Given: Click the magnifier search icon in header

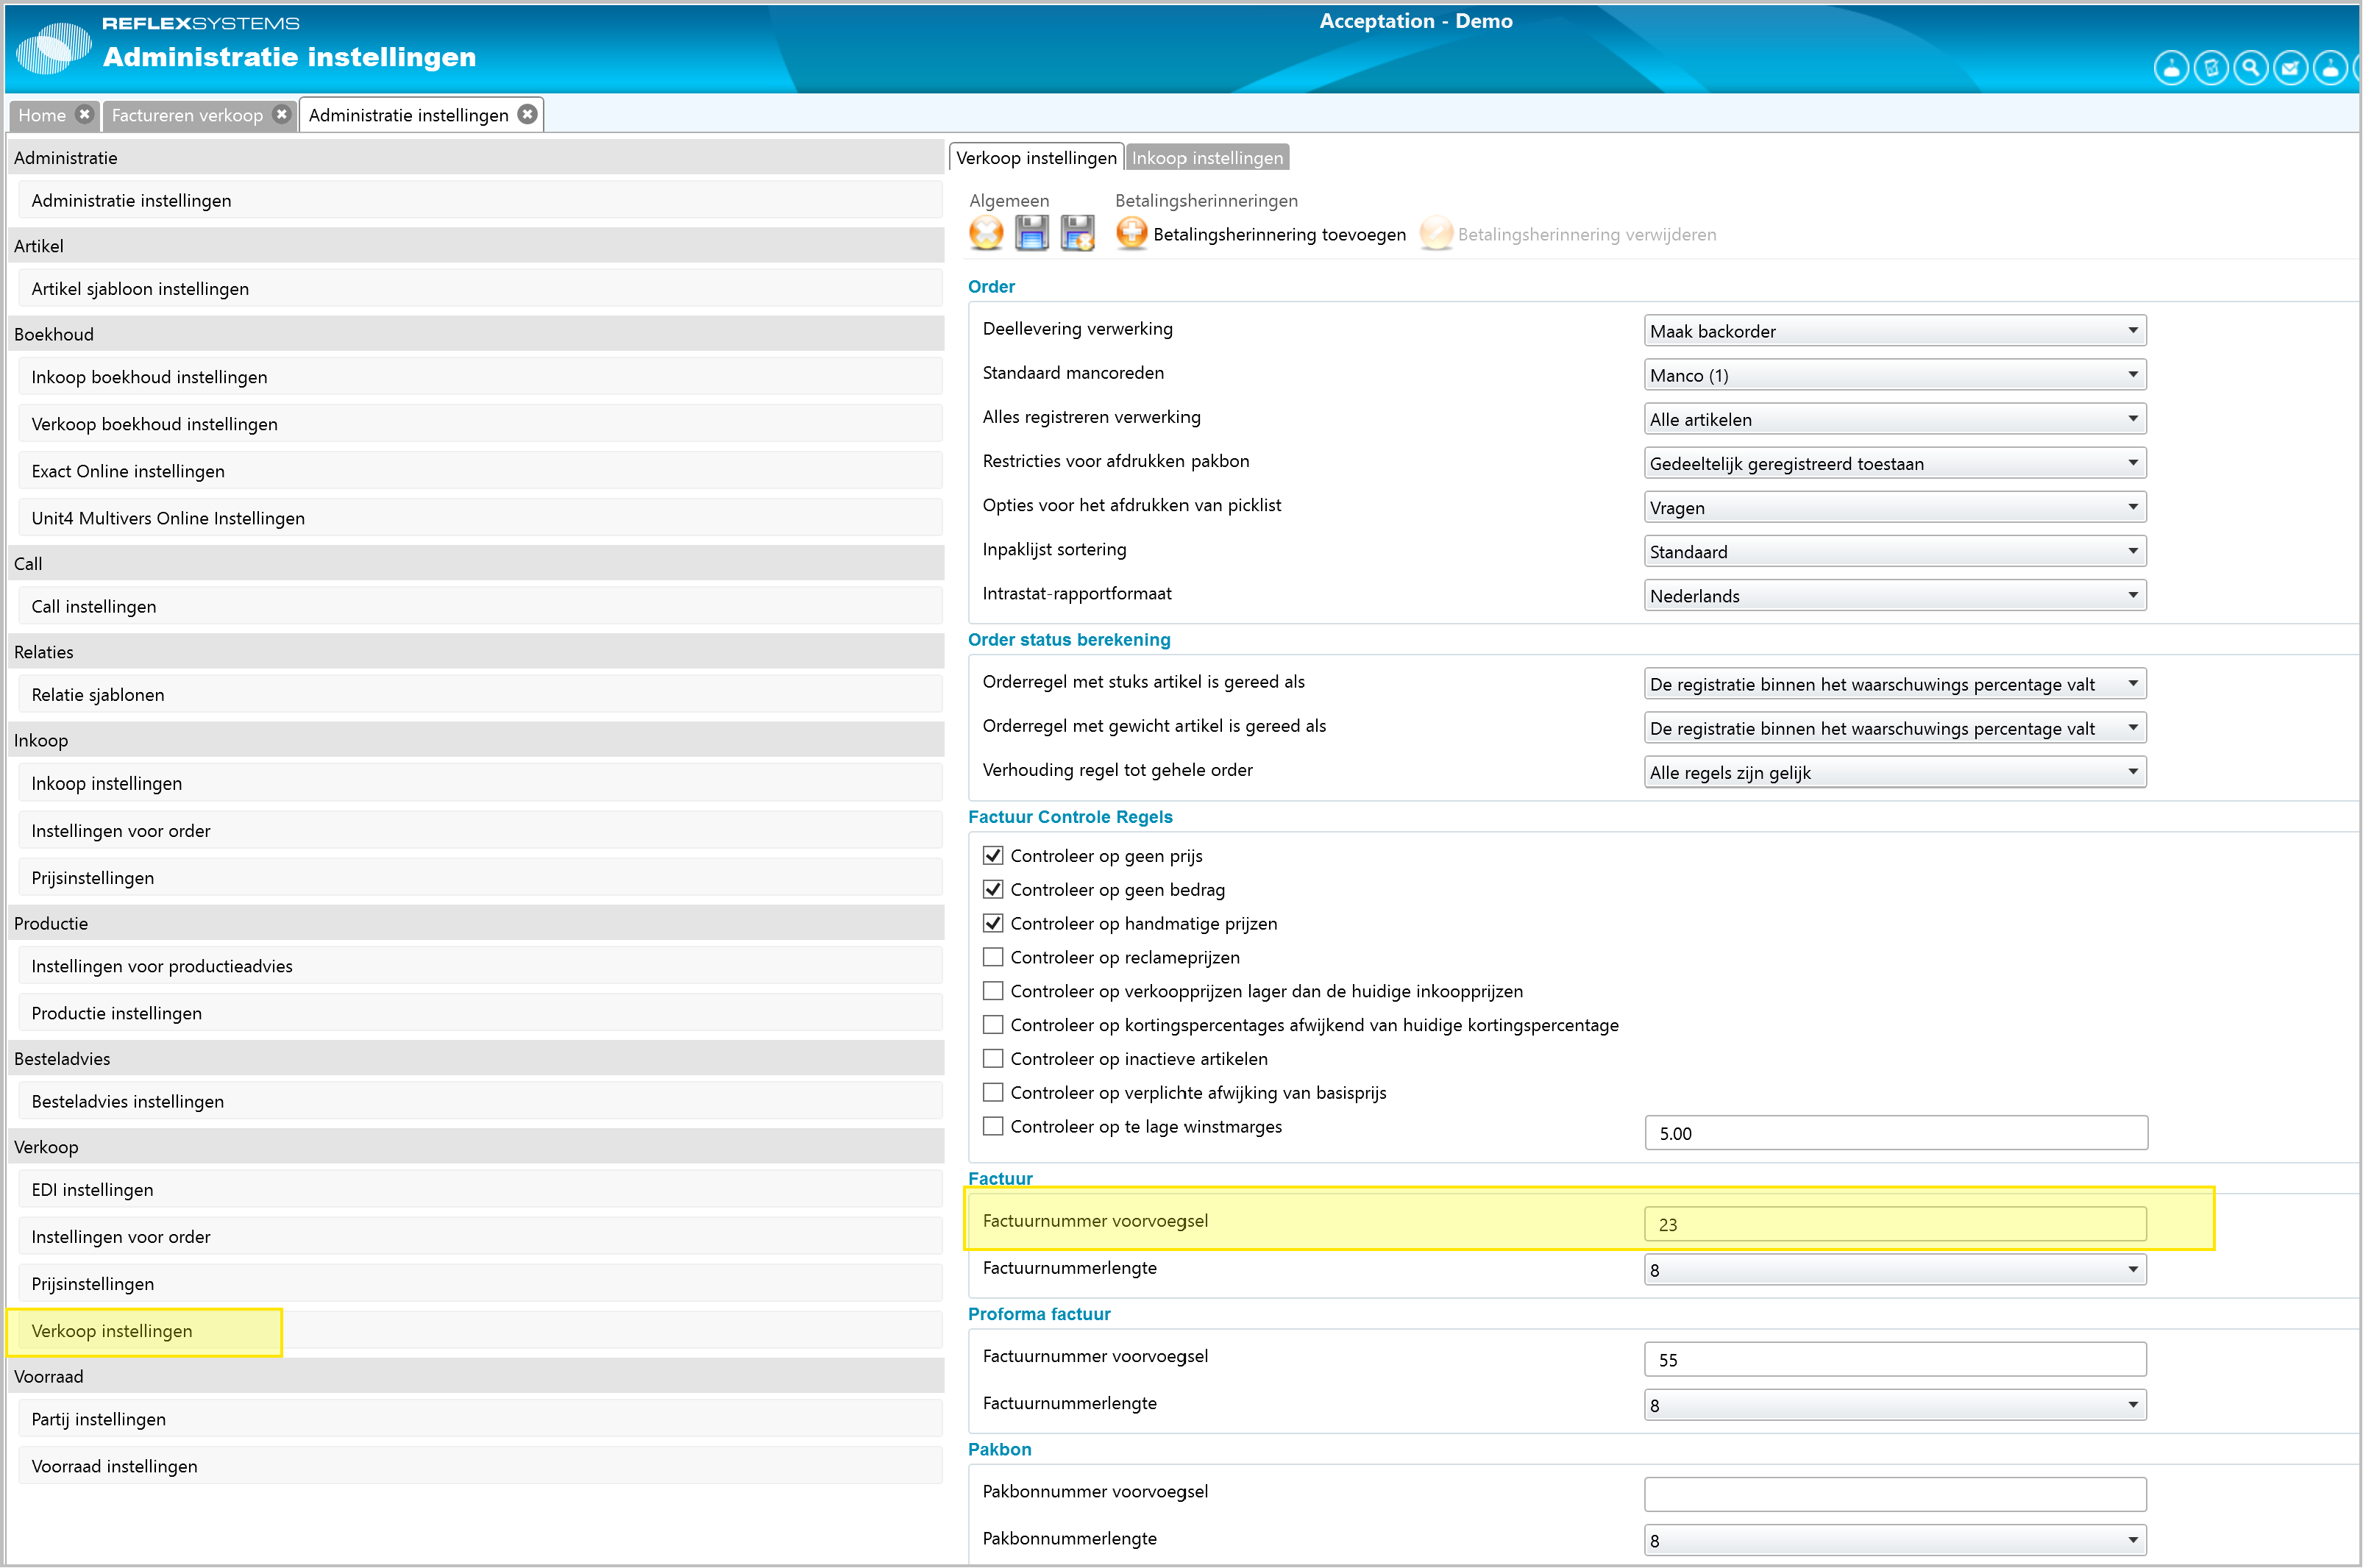Looking at the screenshot, I should [x=2250, y=68].
